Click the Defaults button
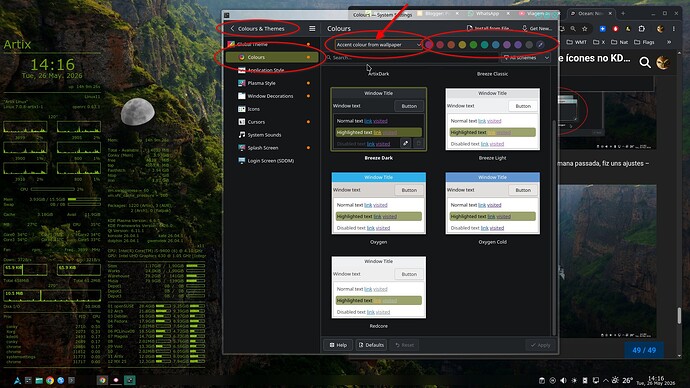 (x=371, y=345)
